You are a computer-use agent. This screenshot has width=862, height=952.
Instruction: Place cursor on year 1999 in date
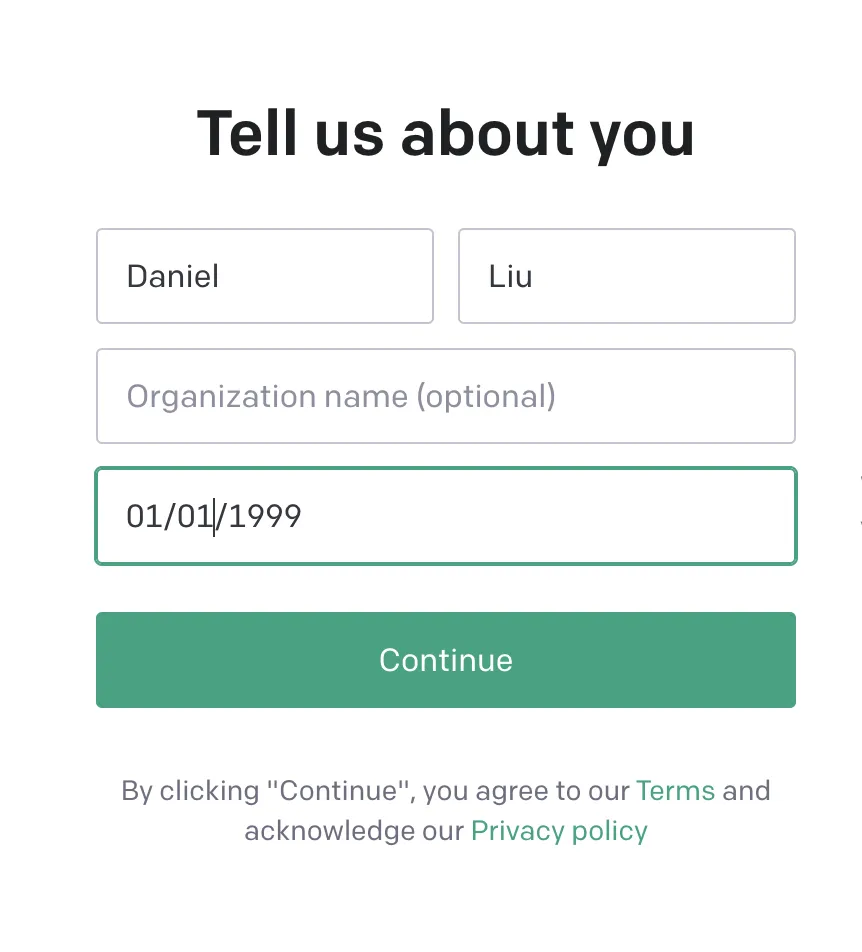tap(266, 516)
